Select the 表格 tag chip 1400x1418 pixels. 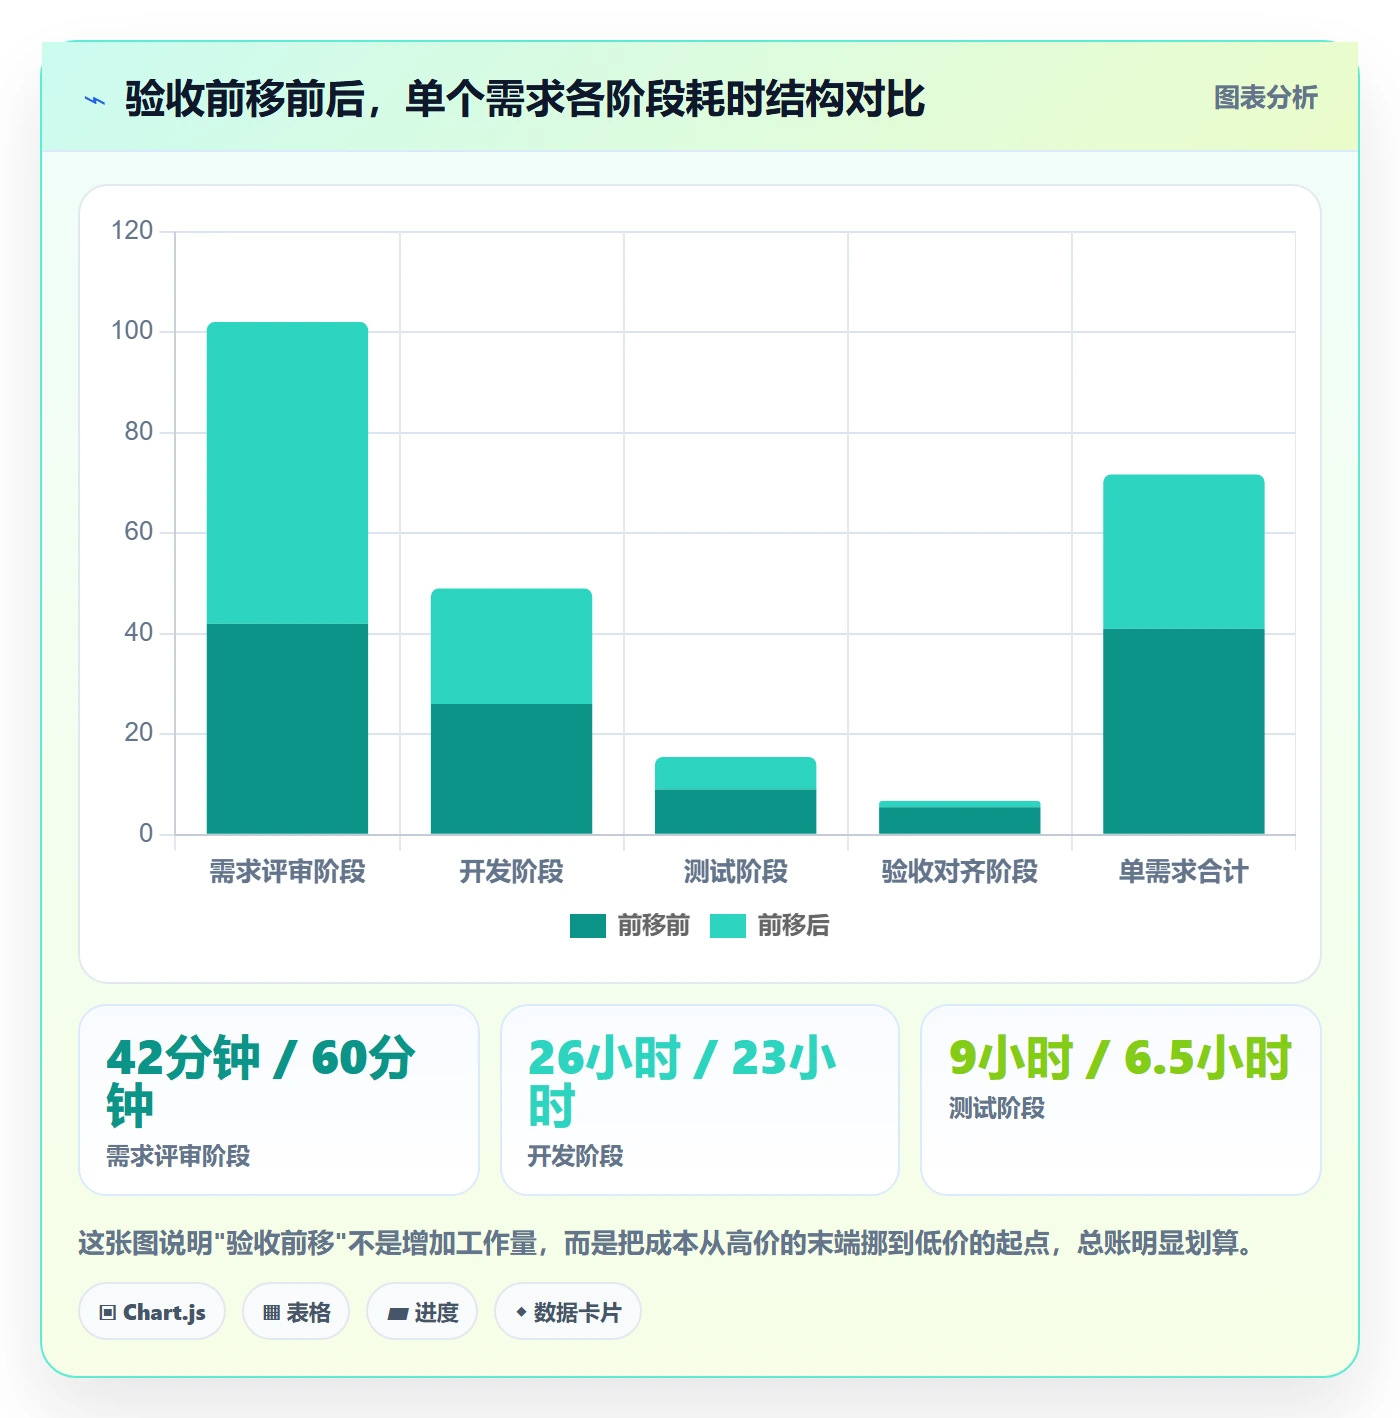point(296,1312)
